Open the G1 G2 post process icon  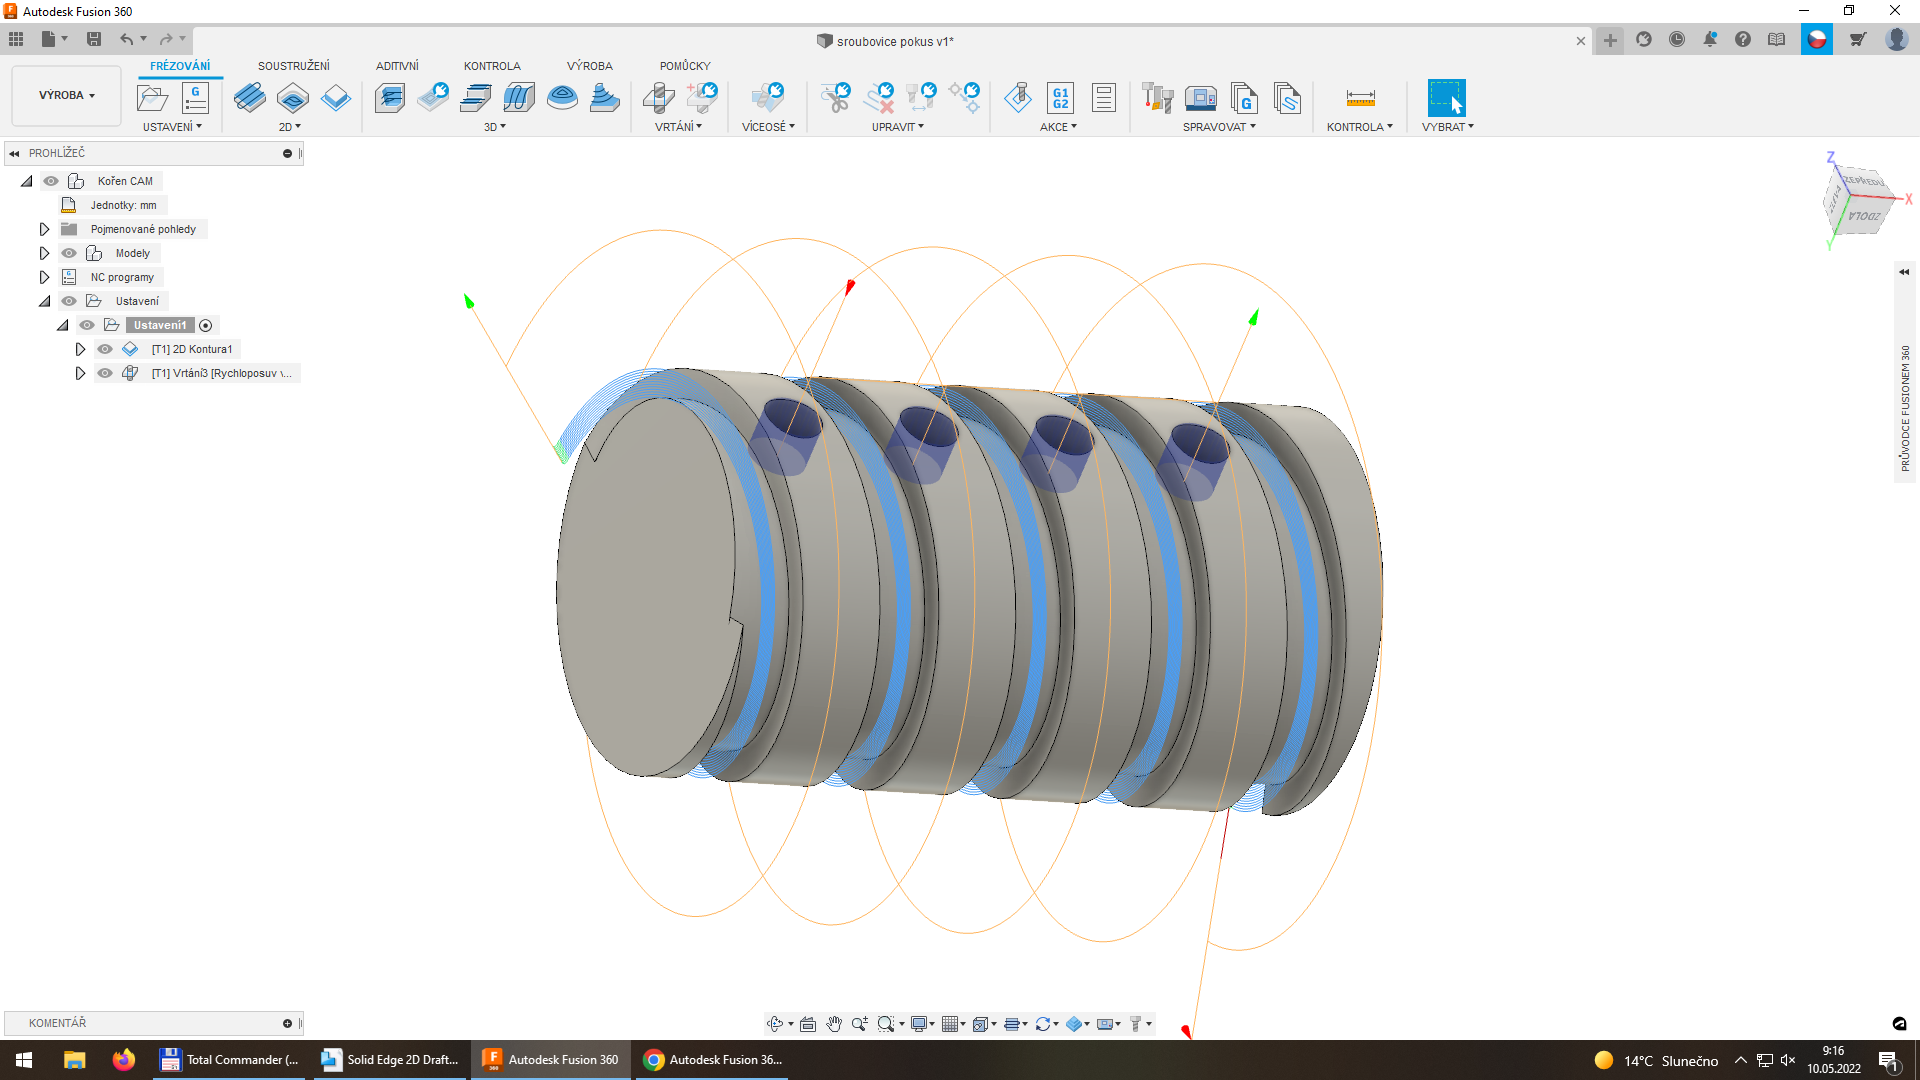click(x=1060, y=98)
